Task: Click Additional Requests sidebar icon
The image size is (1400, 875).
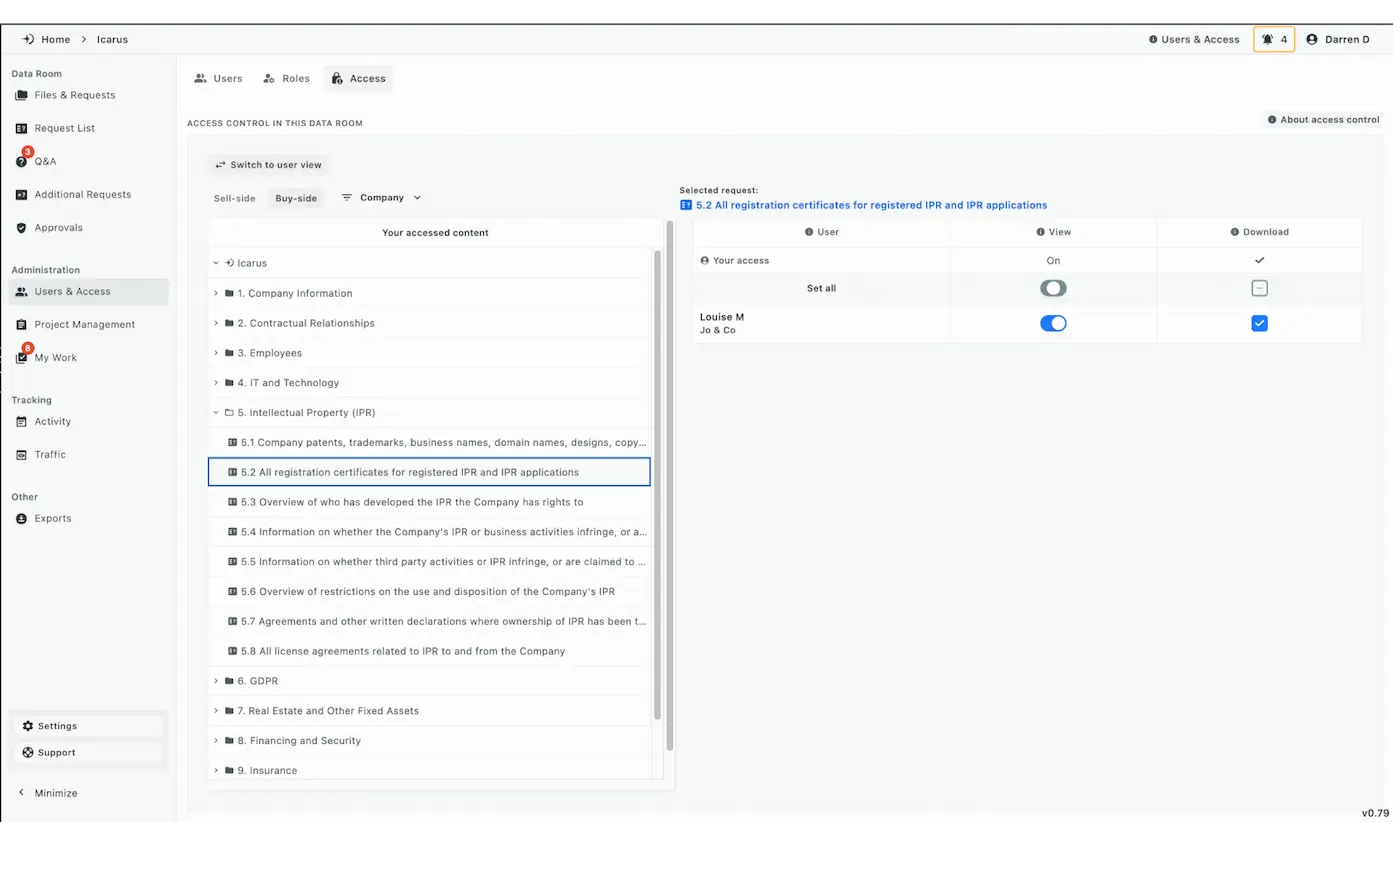Action: point(21,195)
